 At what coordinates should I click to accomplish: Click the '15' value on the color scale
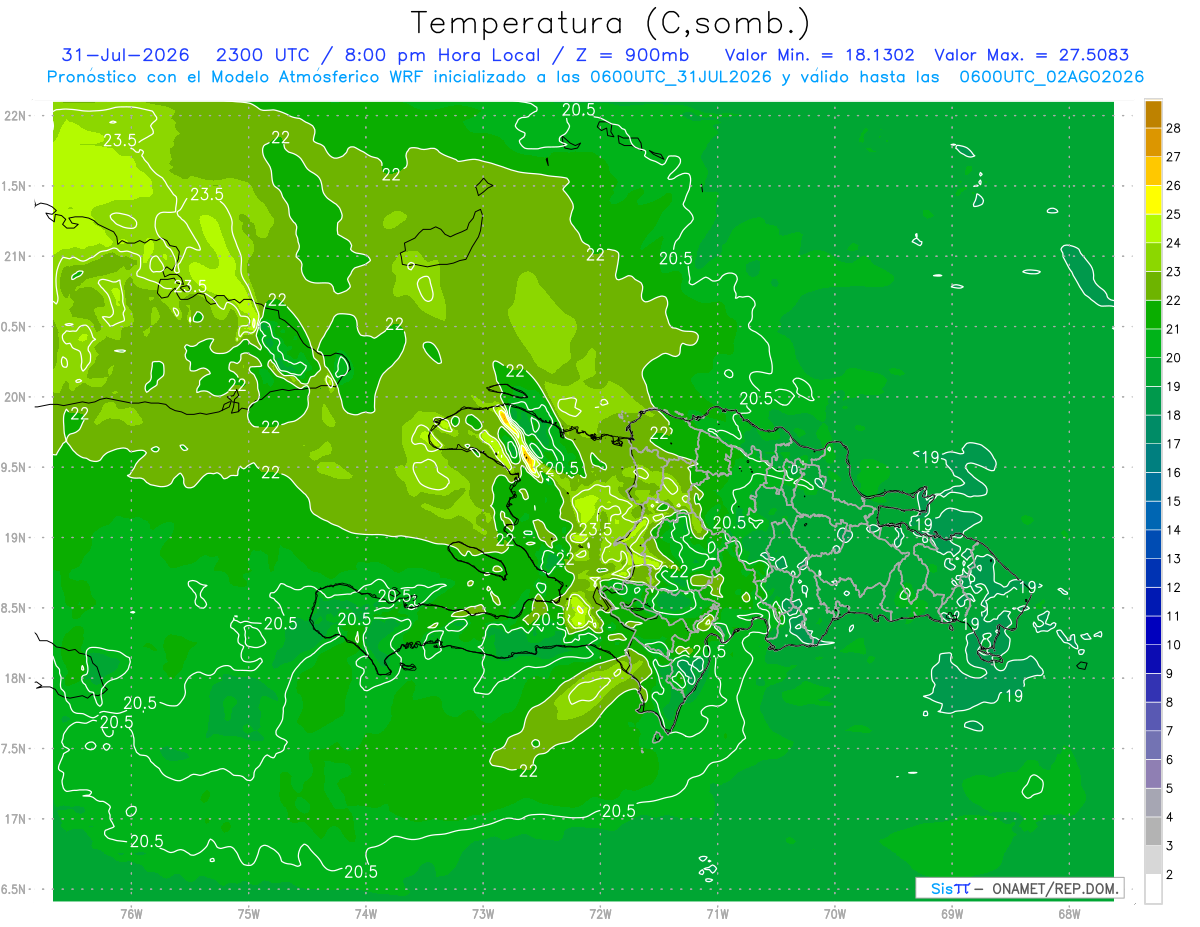pyautogui.click(x=1175, y=501)
